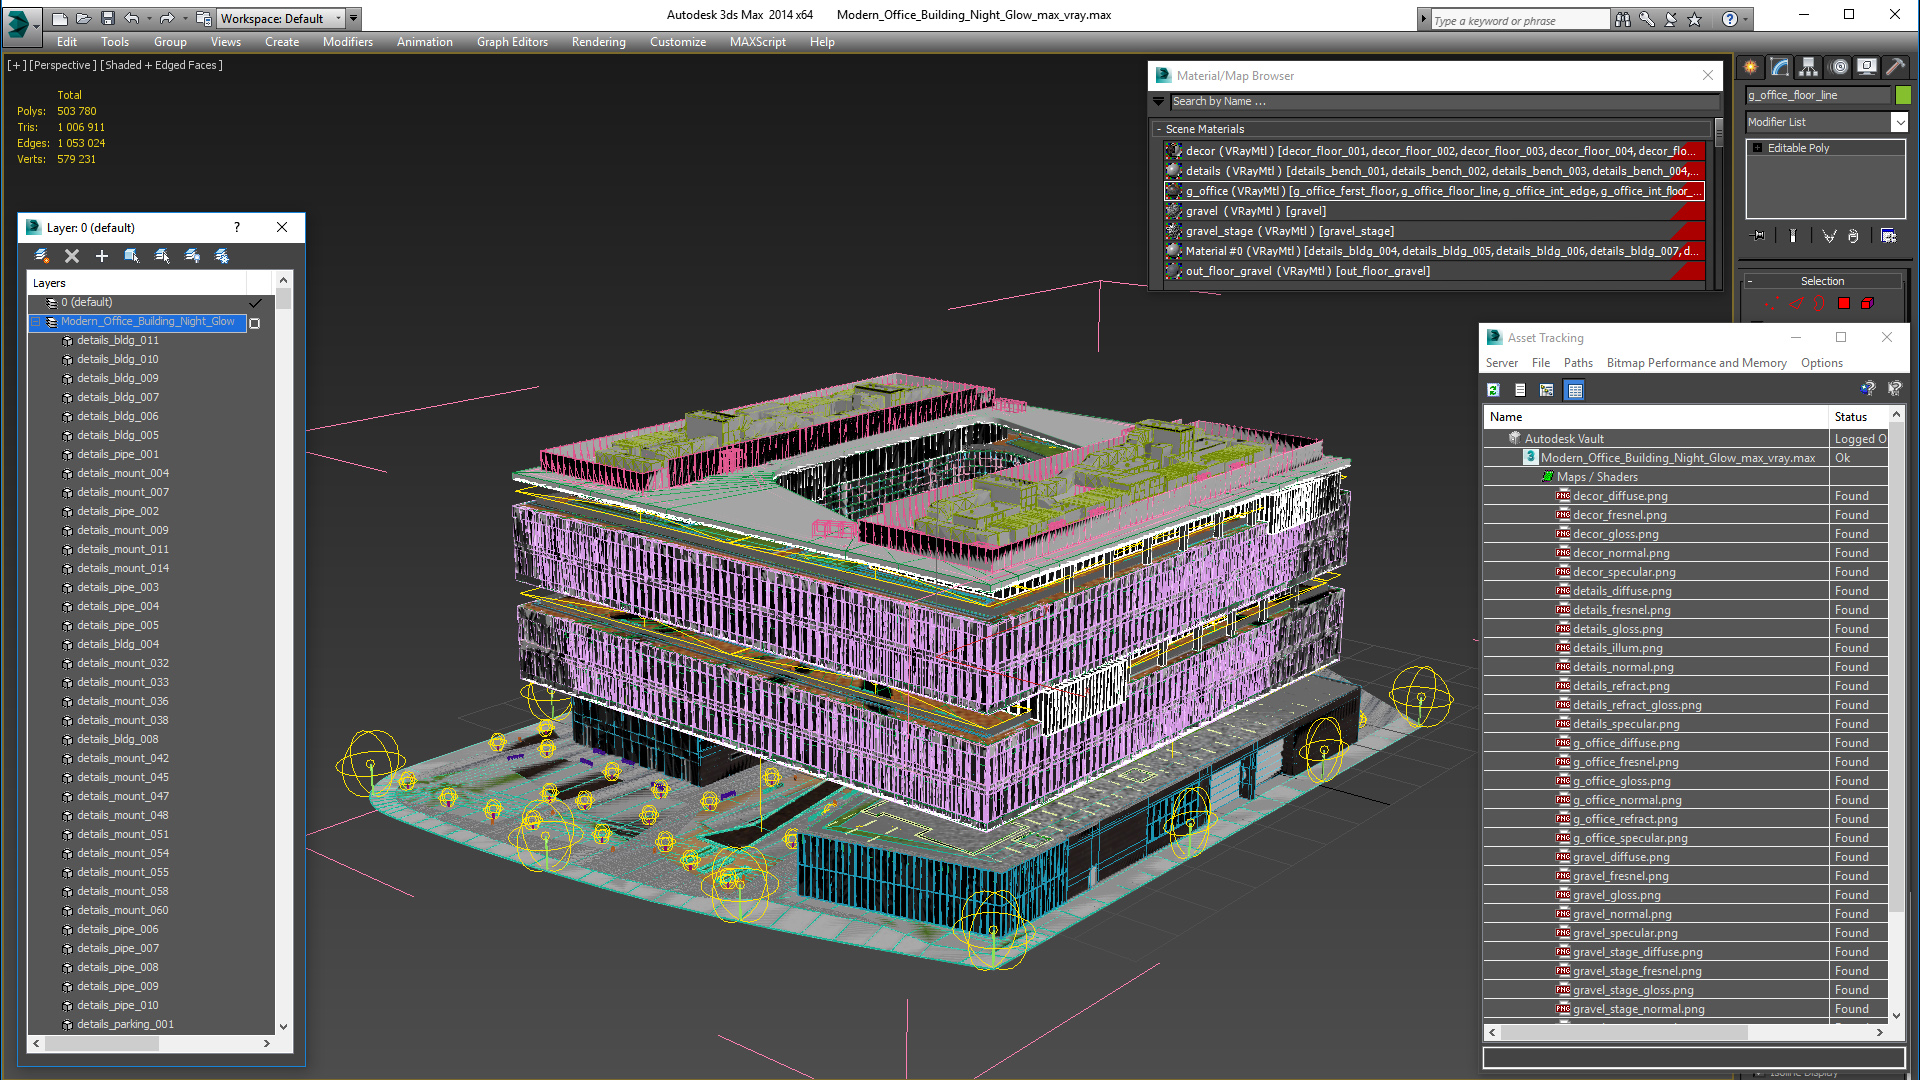Open the Modify command panel tab
Image resolution: width=1920 pixels, height=1080 pixels.
coord(1780,67)
